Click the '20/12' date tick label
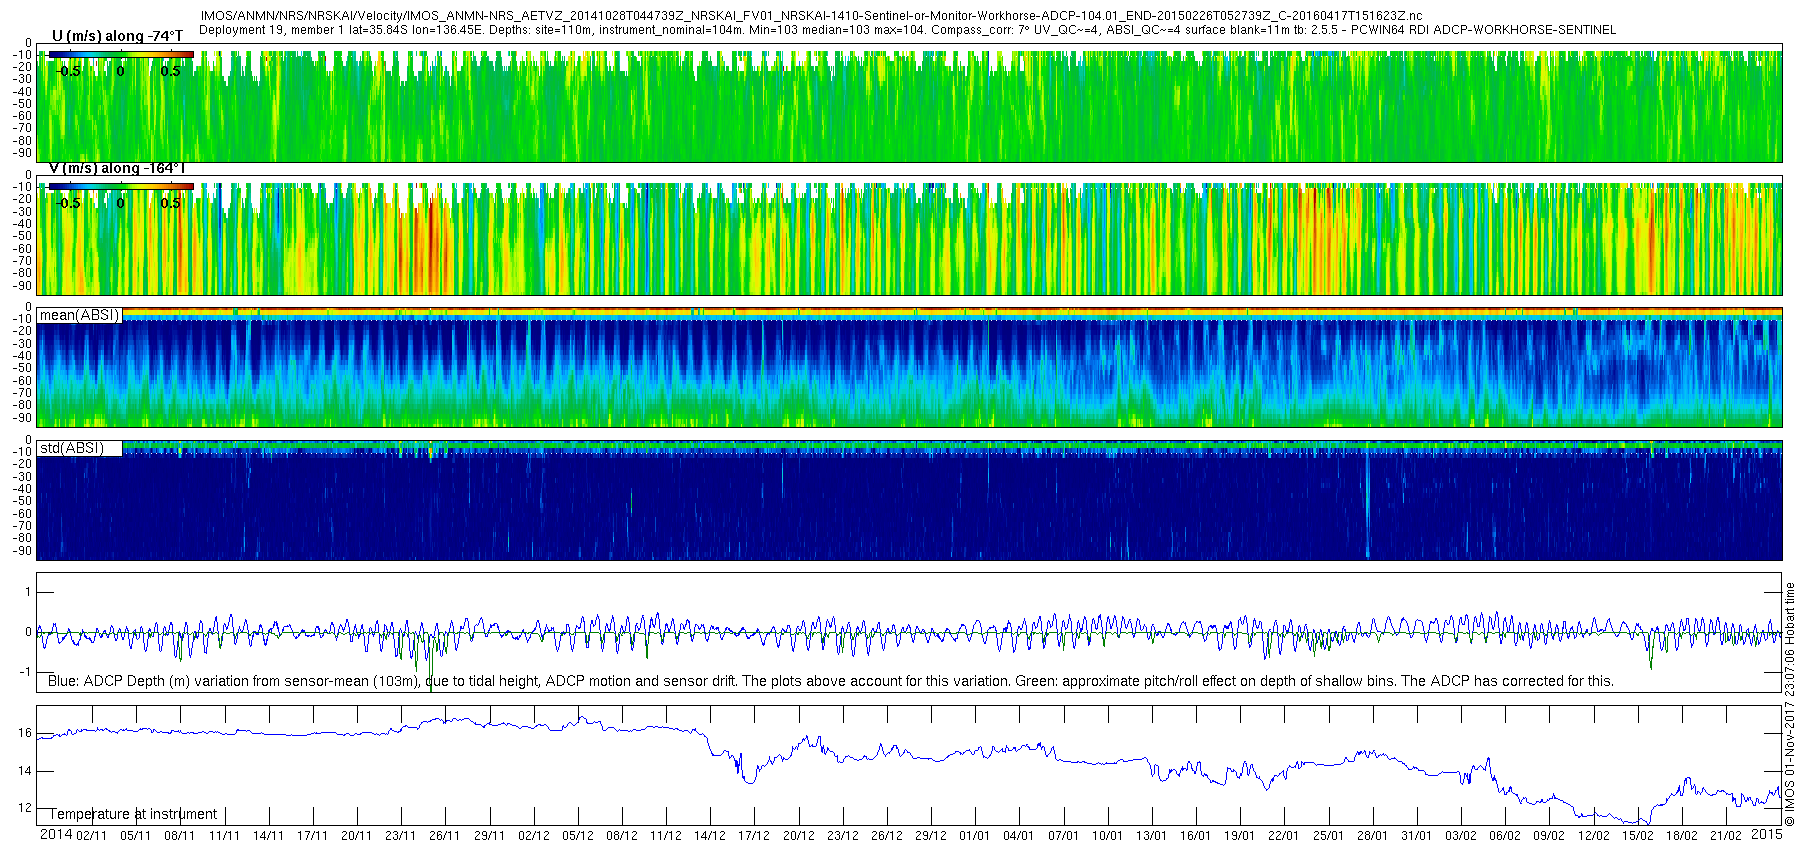Image resolution: width=1800 pixels, height=850 pixels. click(799, 836)
